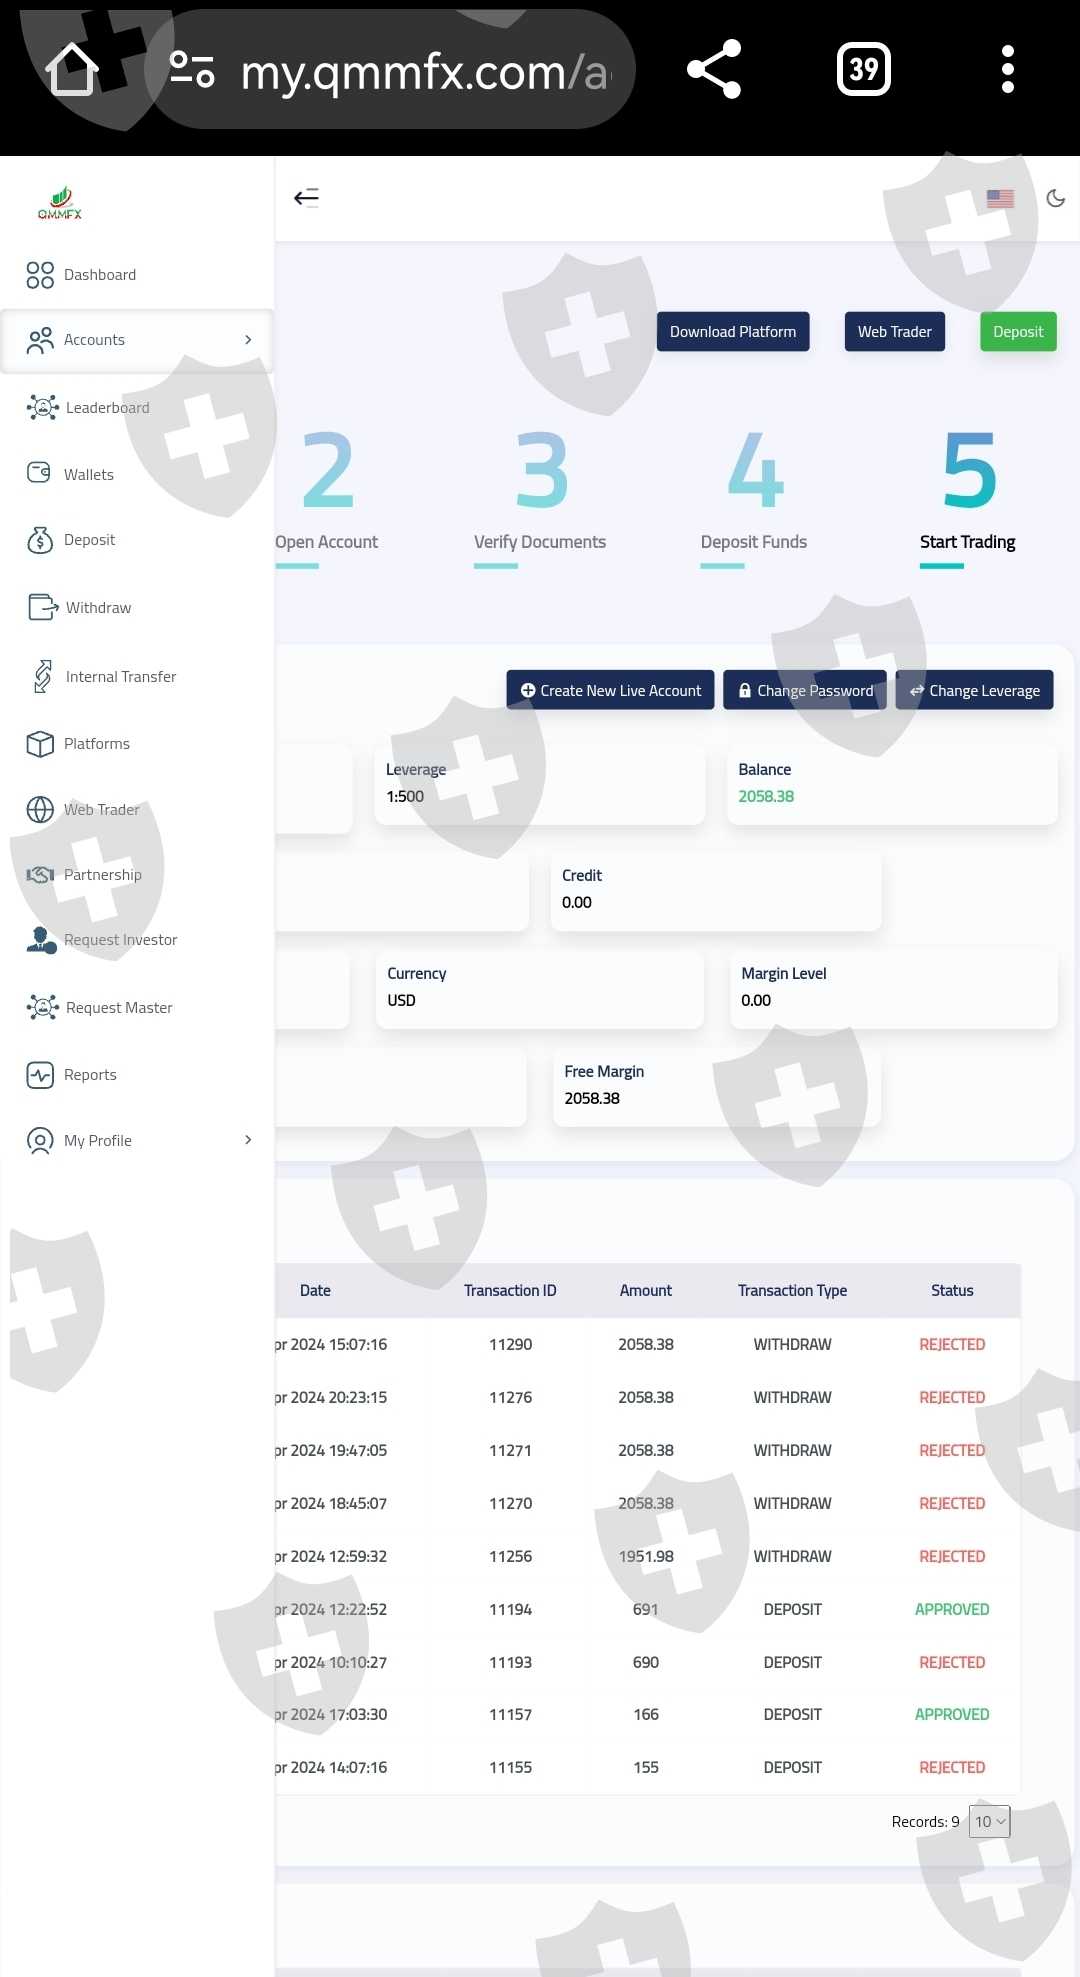The width and height of the screenshot is (1080, 1977).
Task: Open Wallets from the sidebar label
Action: (x=89, y=475)
